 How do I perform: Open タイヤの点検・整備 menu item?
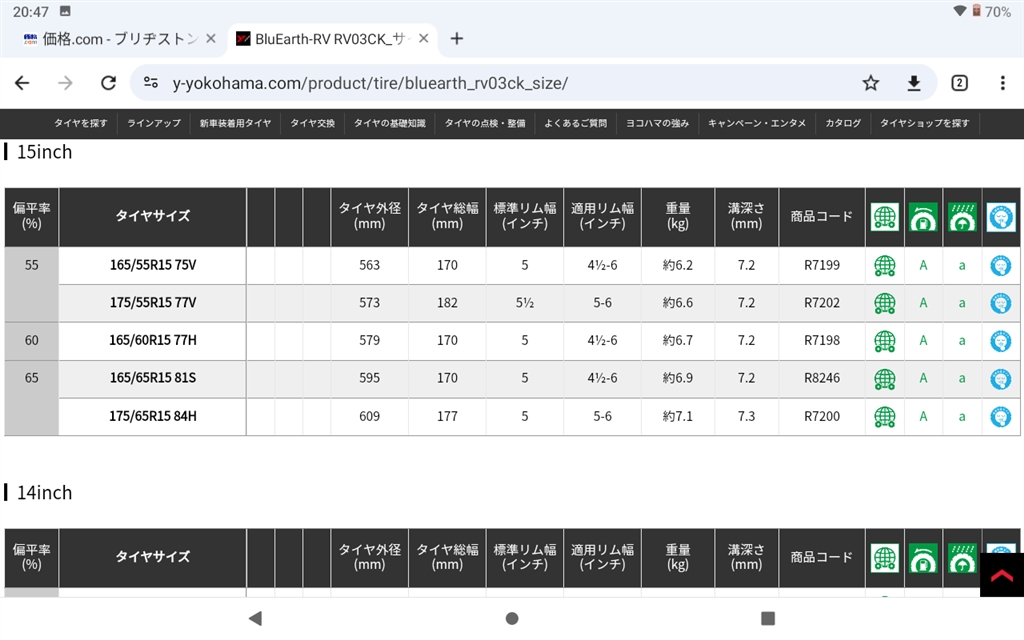(x=485, y=123)
